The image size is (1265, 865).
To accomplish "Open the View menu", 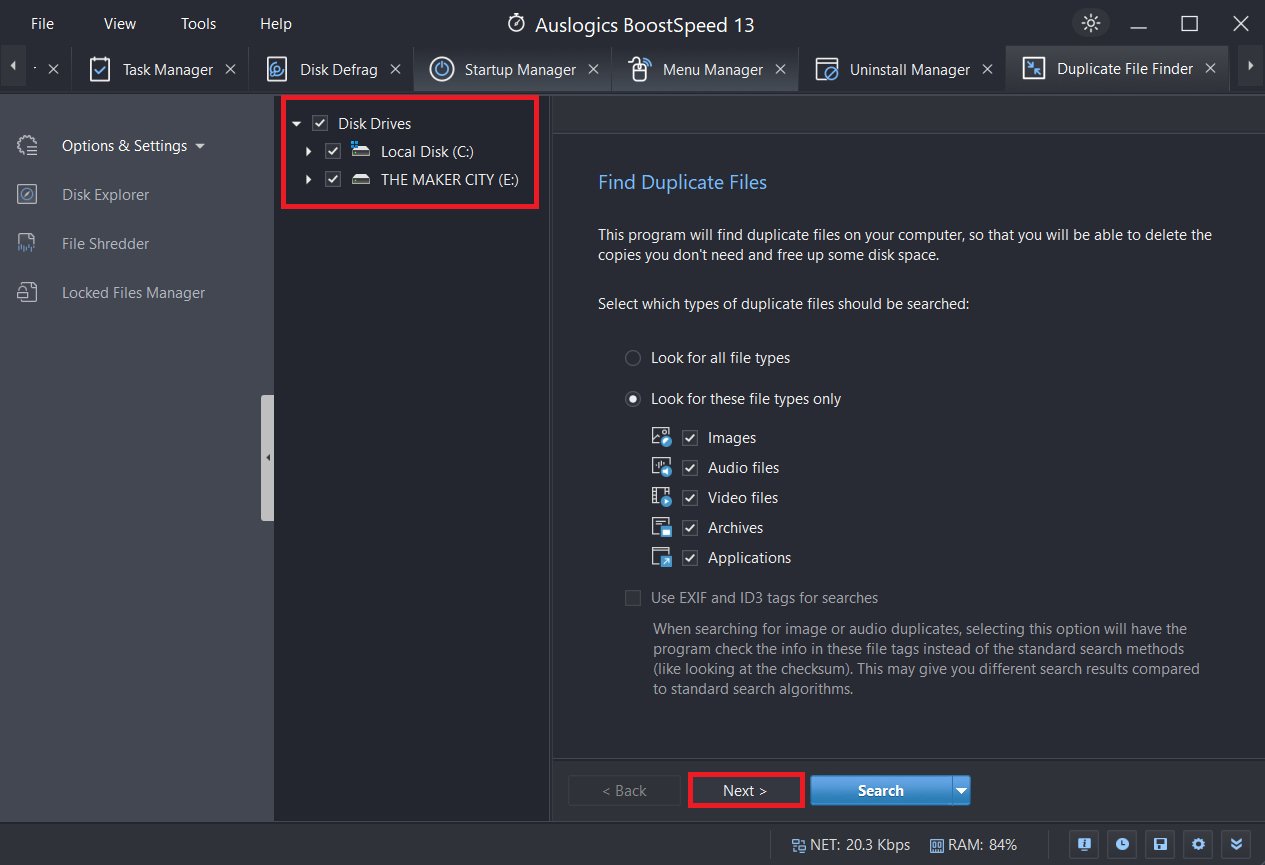I will [x=120, y=23].
